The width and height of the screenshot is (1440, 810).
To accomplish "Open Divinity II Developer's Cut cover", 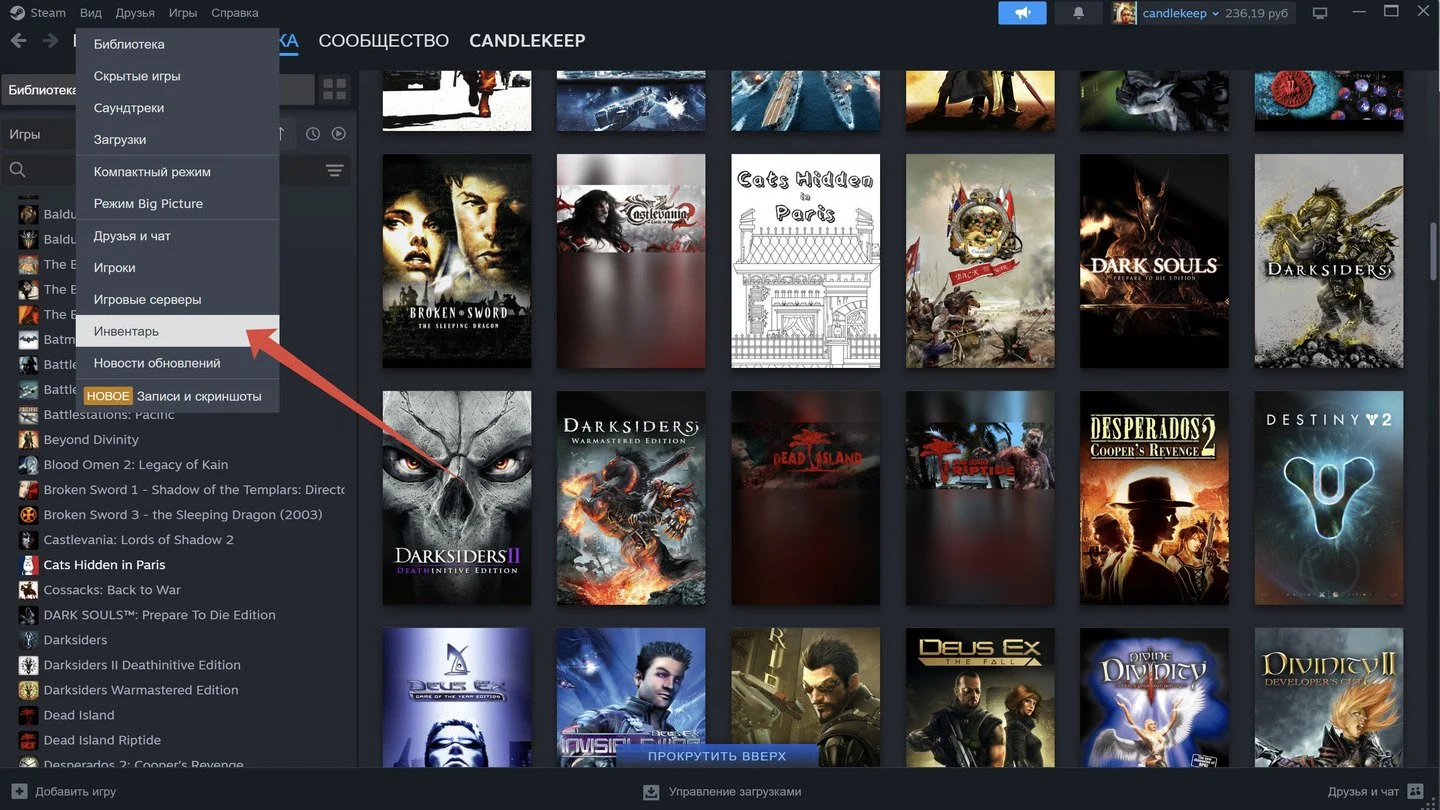I will coord(1329,699).
